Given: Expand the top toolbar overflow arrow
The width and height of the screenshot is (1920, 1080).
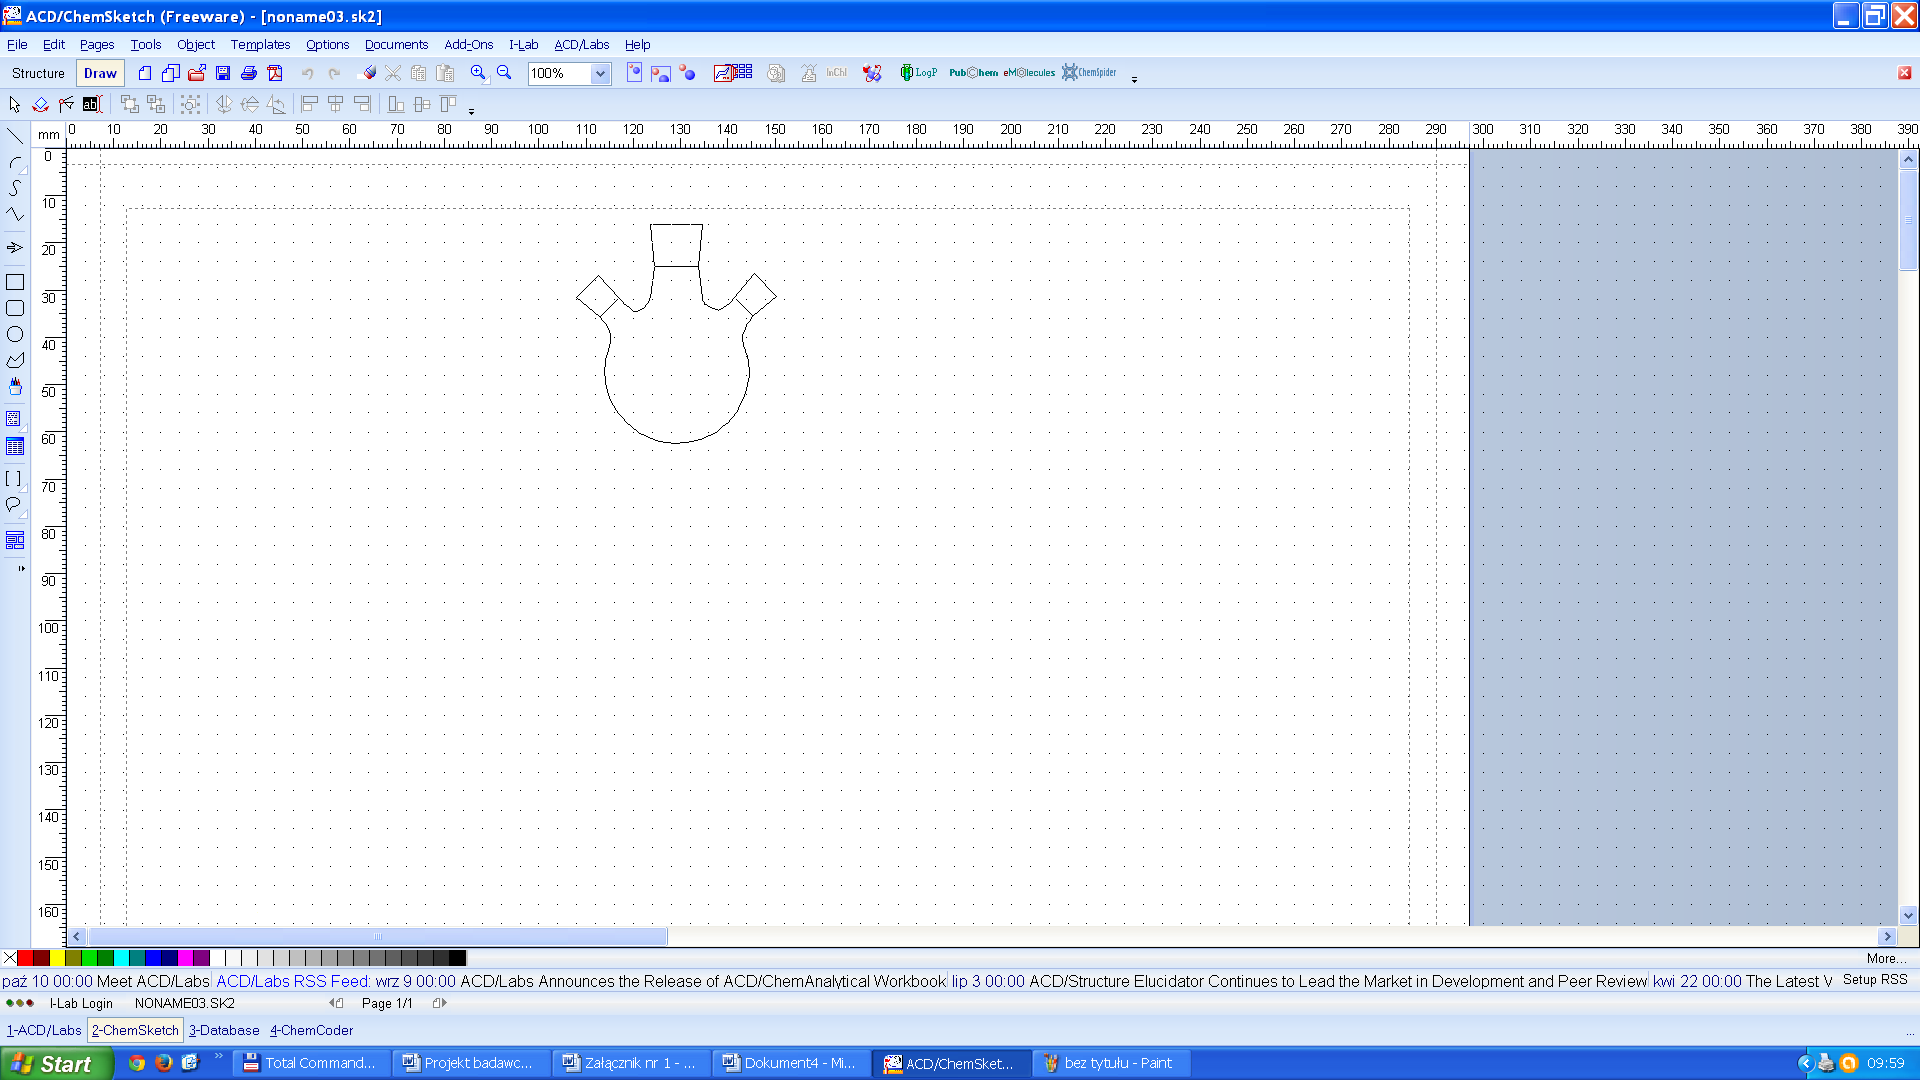Looking at the screenshot, I should click(1134, 80).
